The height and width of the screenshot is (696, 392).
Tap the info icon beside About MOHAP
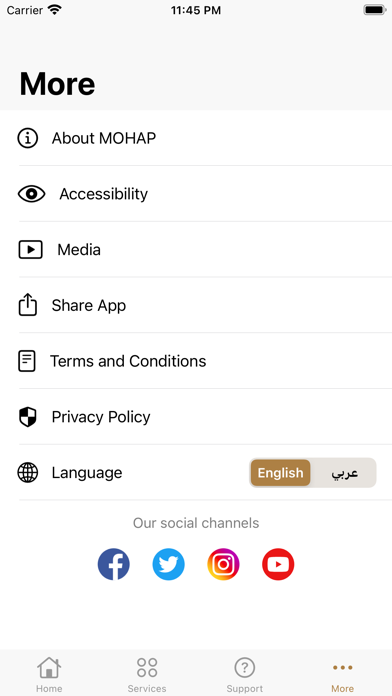click(28, 138)
